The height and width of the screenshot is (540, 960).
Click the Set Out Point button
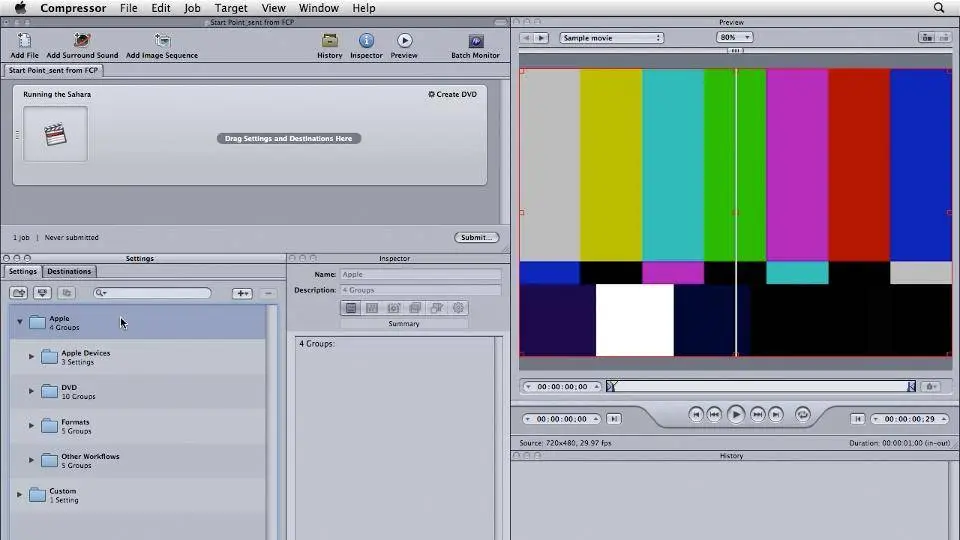coord(857,419)
